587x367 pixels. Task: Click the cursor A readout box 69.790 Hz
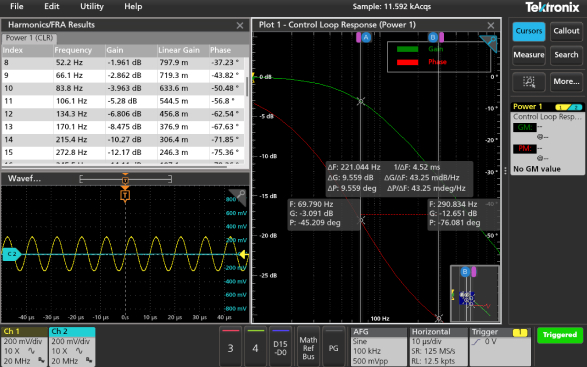tap(323, 214)
